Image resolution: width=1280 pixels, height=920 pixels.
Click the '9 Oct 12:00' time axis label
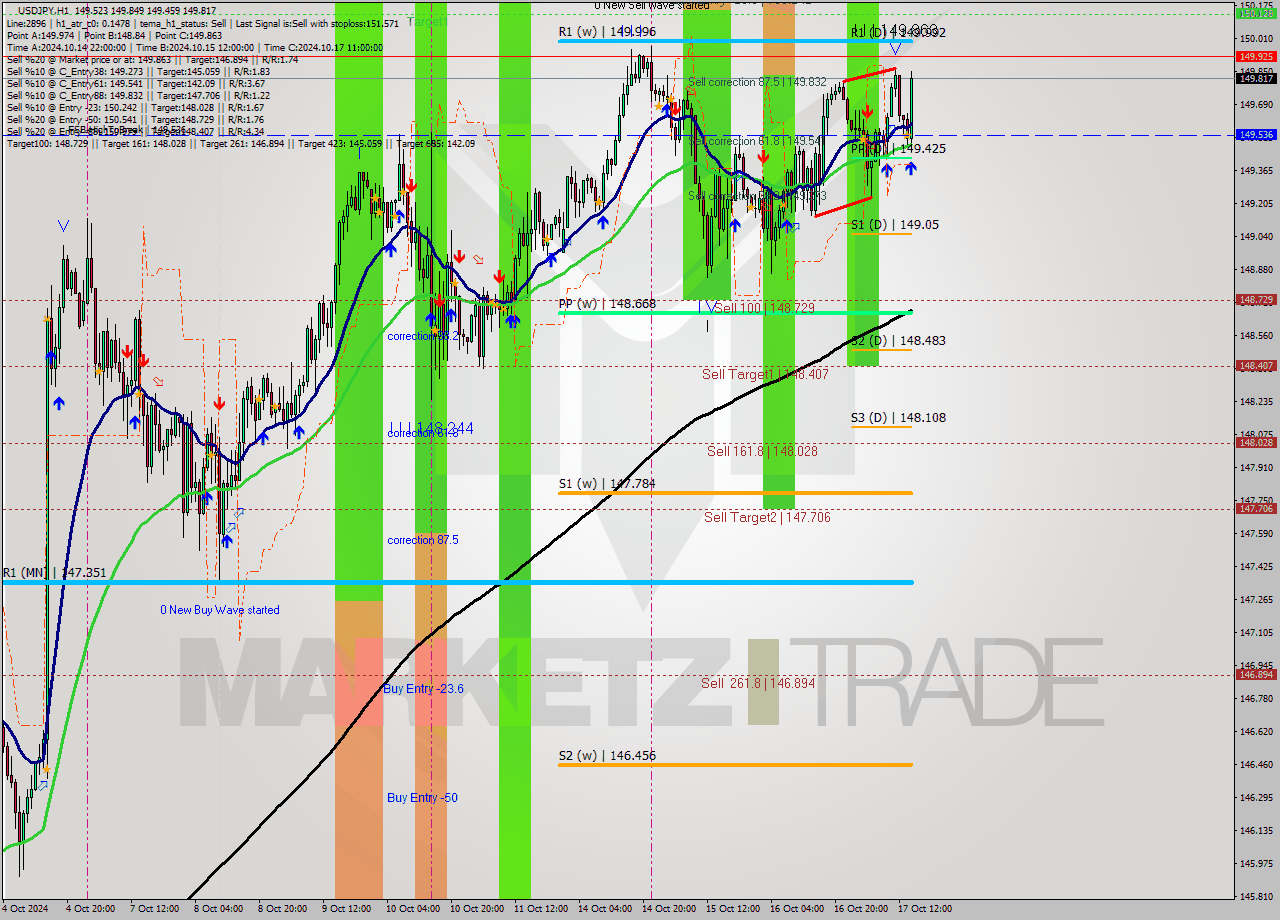(x=345, y=909)
